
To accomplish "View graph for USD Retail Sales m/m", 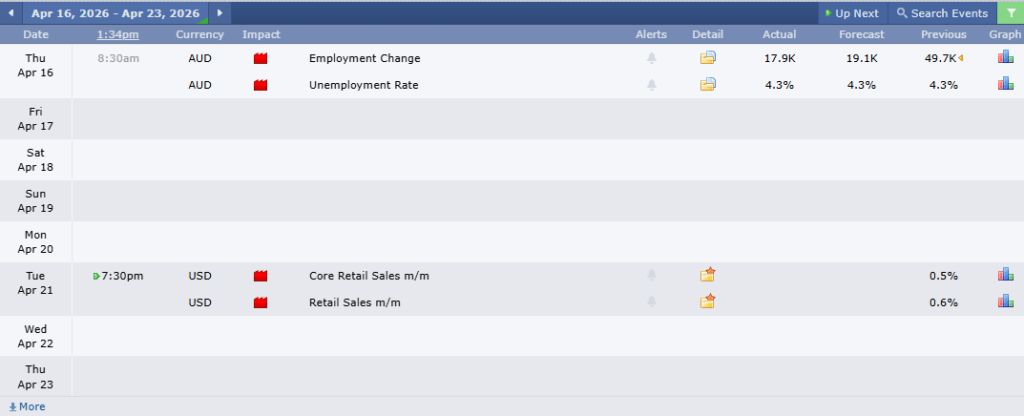I will click(x=1005, y=302).
